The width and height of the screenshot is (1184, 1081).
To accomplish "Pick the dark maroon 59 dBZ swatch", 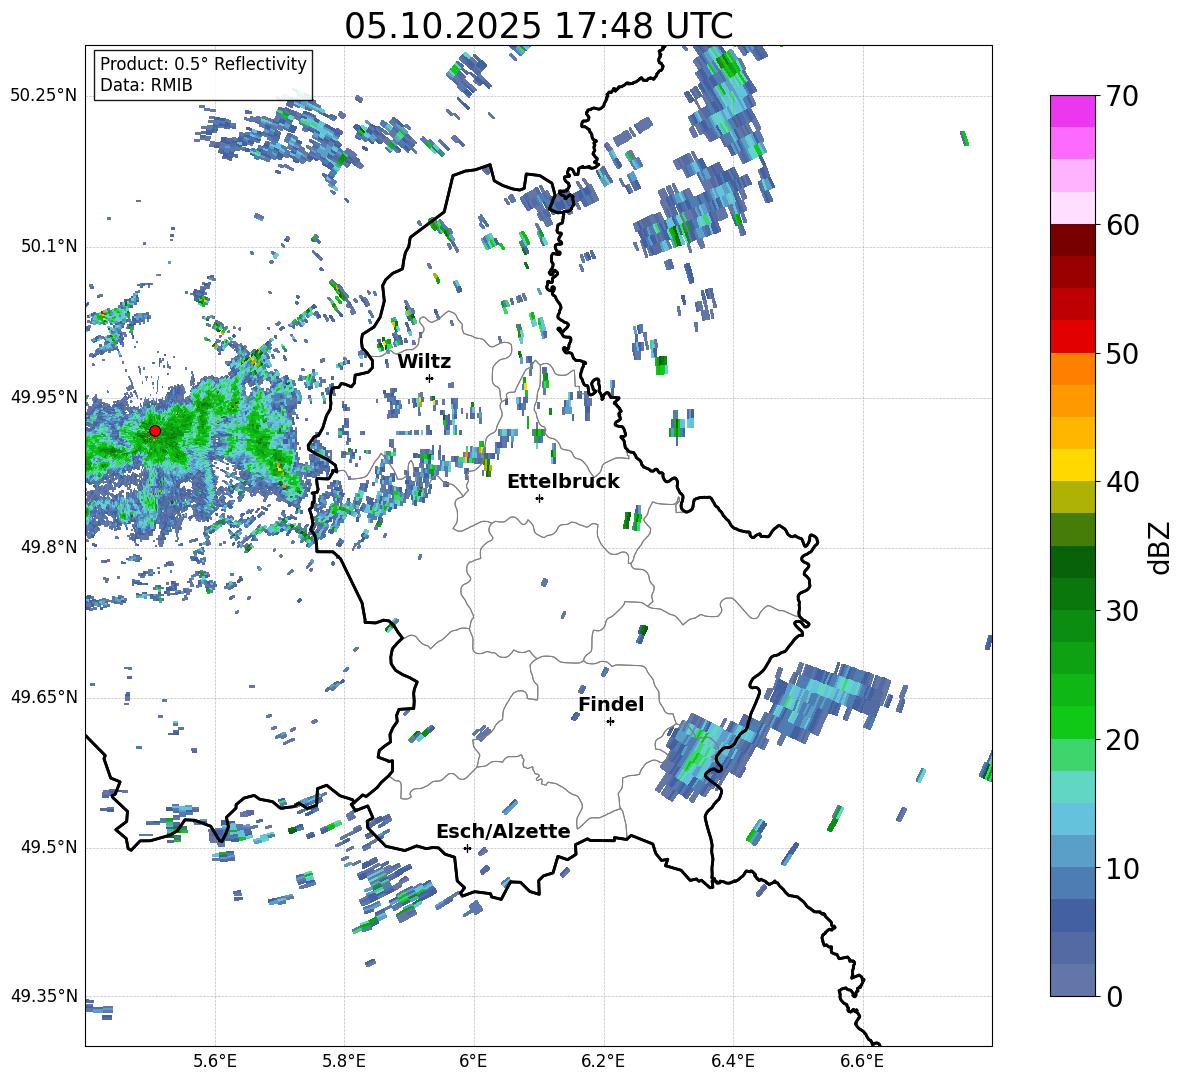I will (x=1072, y=240).
